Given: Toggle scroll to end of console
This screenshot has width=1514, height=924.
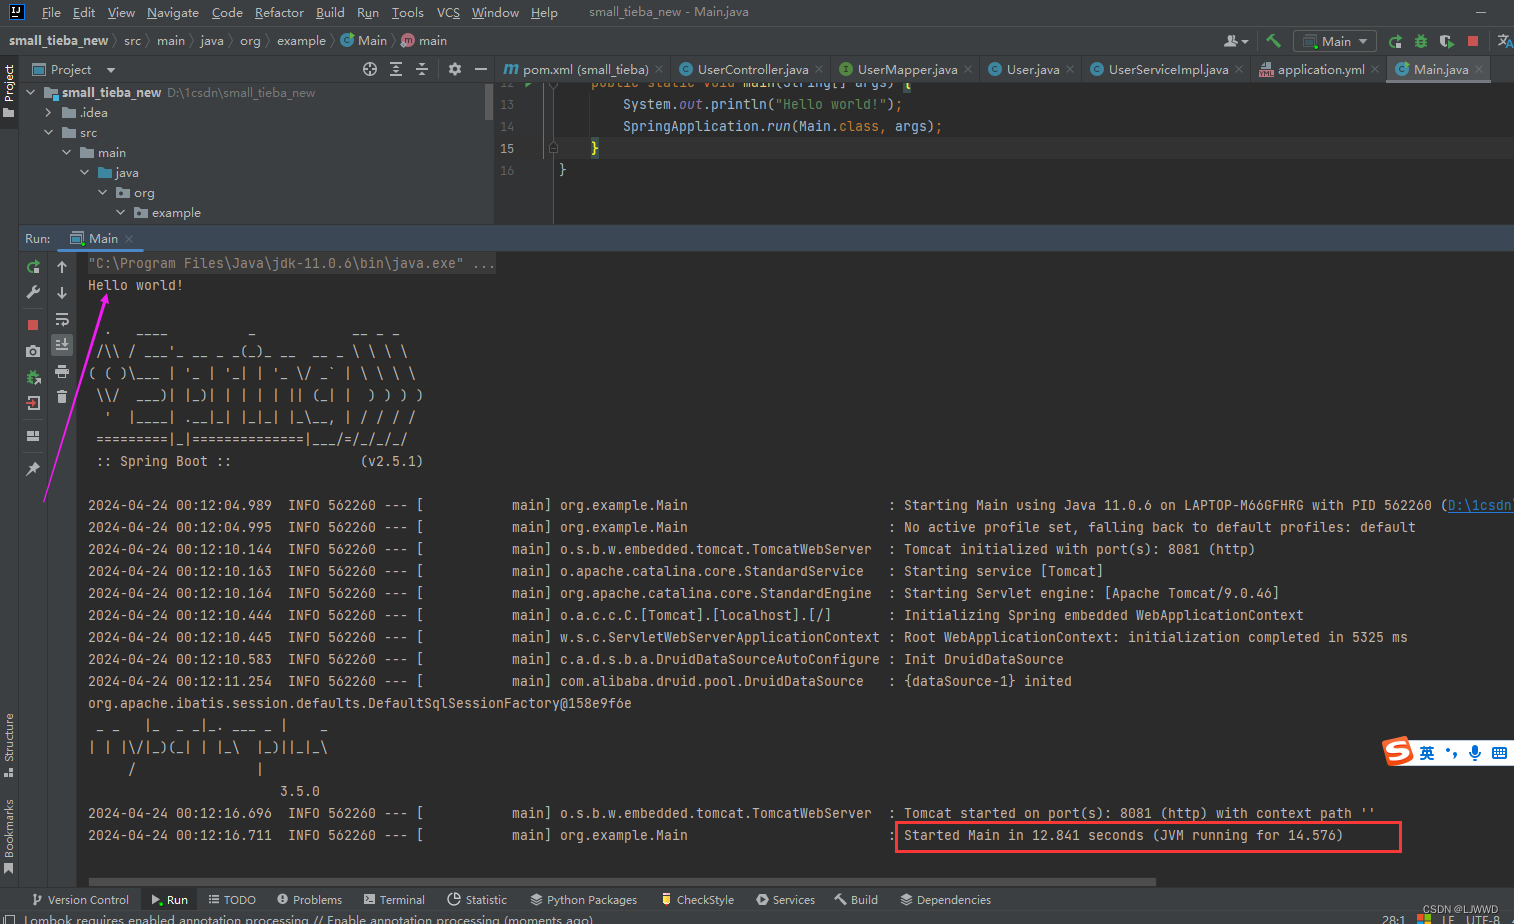Looking at the screenshot, I should tap(62, 344).
